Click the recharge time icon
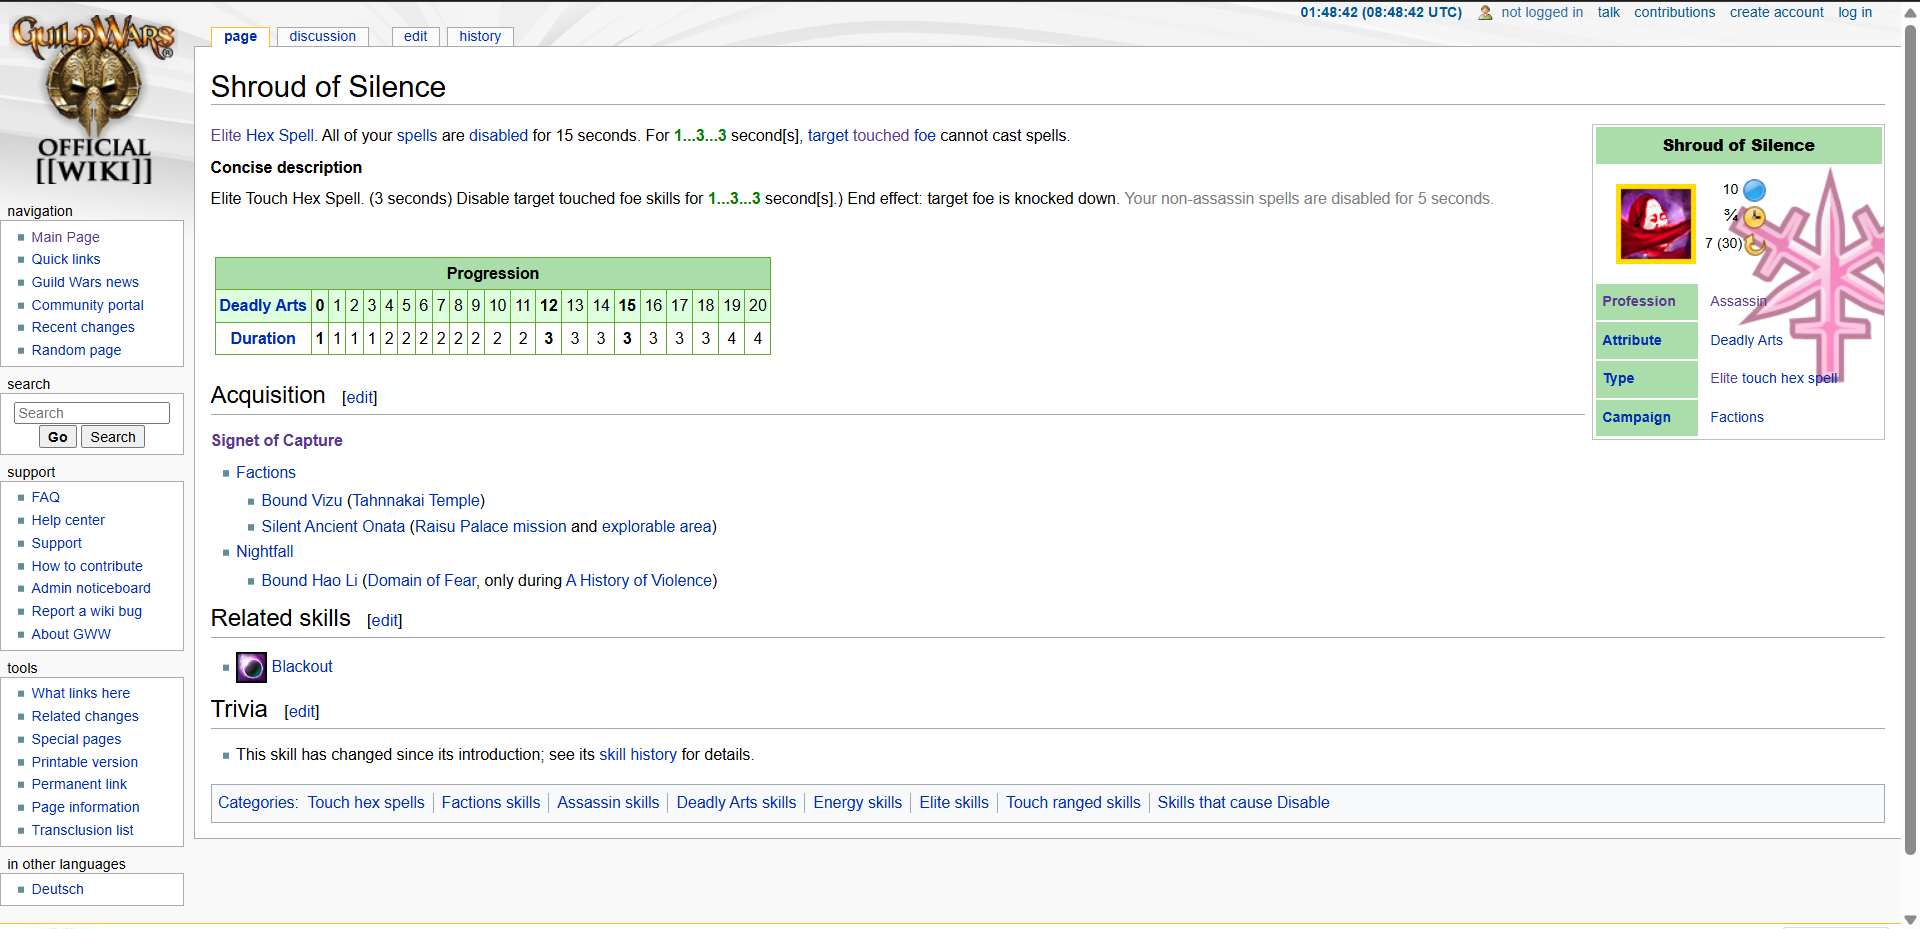This screenshot has width=1920, height=929. point(1754,244)
